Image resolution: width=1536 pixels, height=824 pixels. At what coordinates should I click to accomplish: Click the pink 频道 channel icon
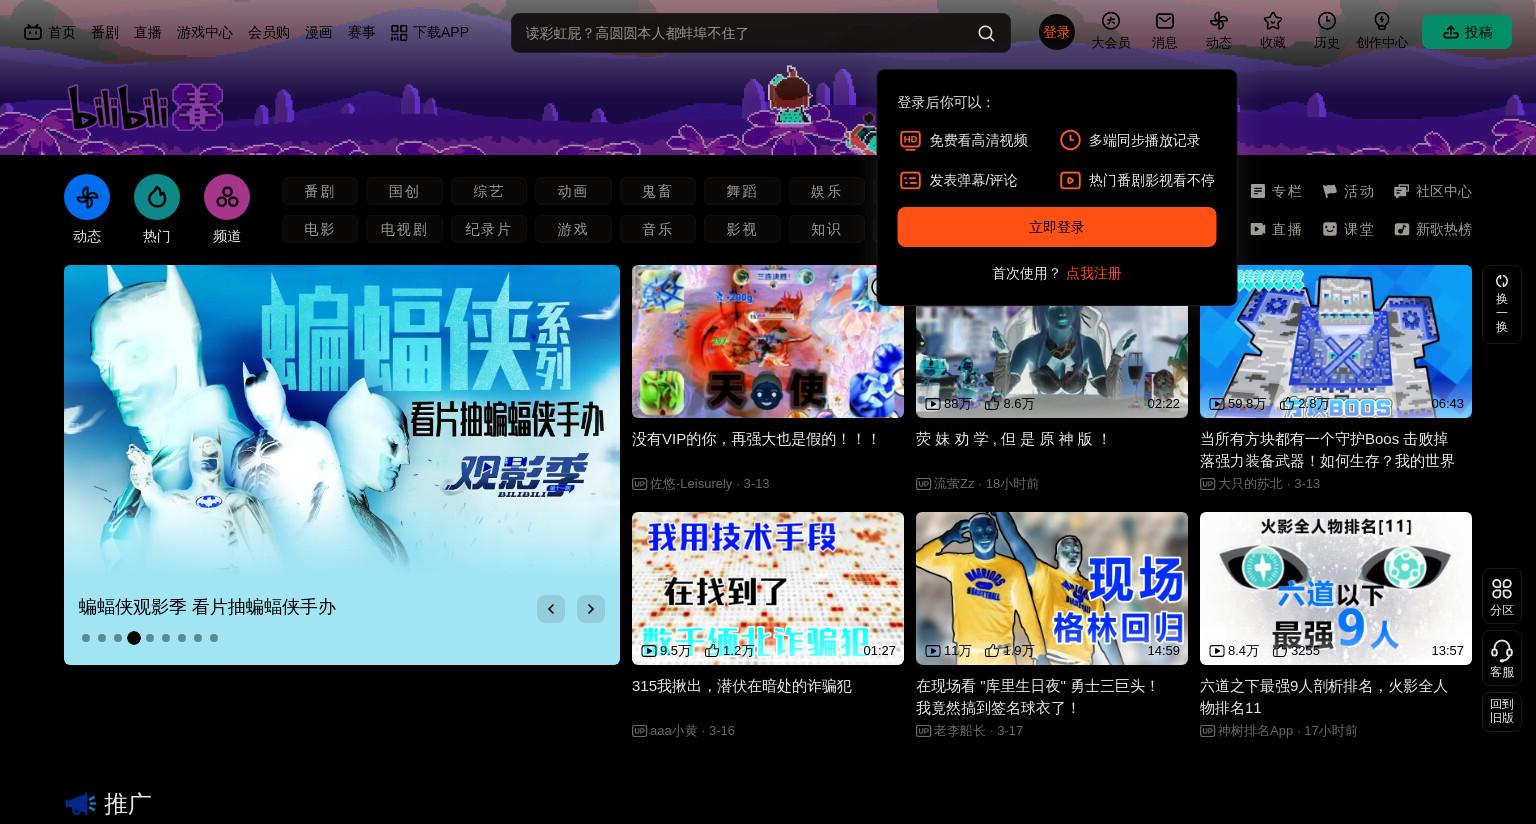pos(227,197)
